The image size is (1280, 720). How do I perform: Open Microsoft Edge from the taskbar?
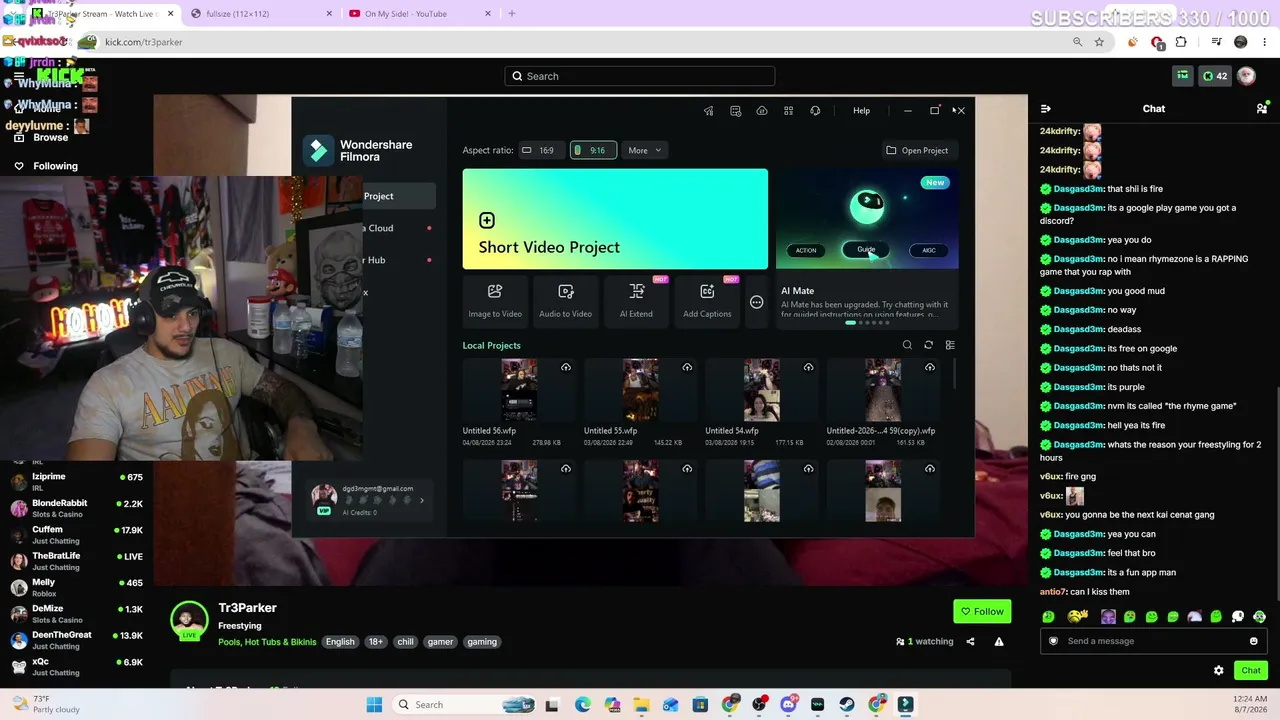[583, 705]
